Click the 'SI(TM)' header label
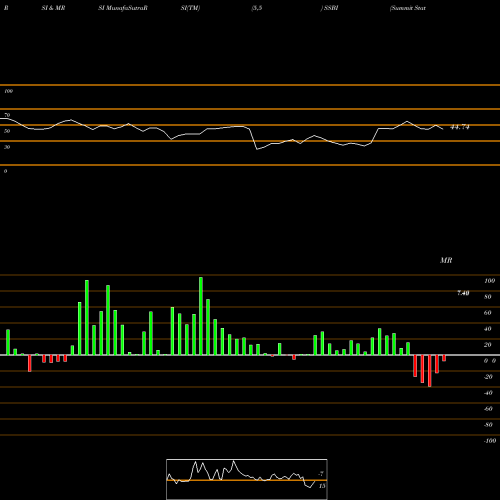The height and width of the screenshot is (500, 500). click(x=190, y=8)
